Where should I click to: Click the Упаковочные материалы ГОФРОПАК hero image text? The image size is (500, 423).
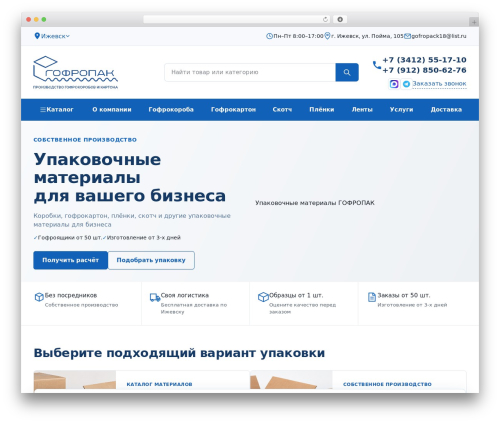pyautogui.click(x=315, y=203)
